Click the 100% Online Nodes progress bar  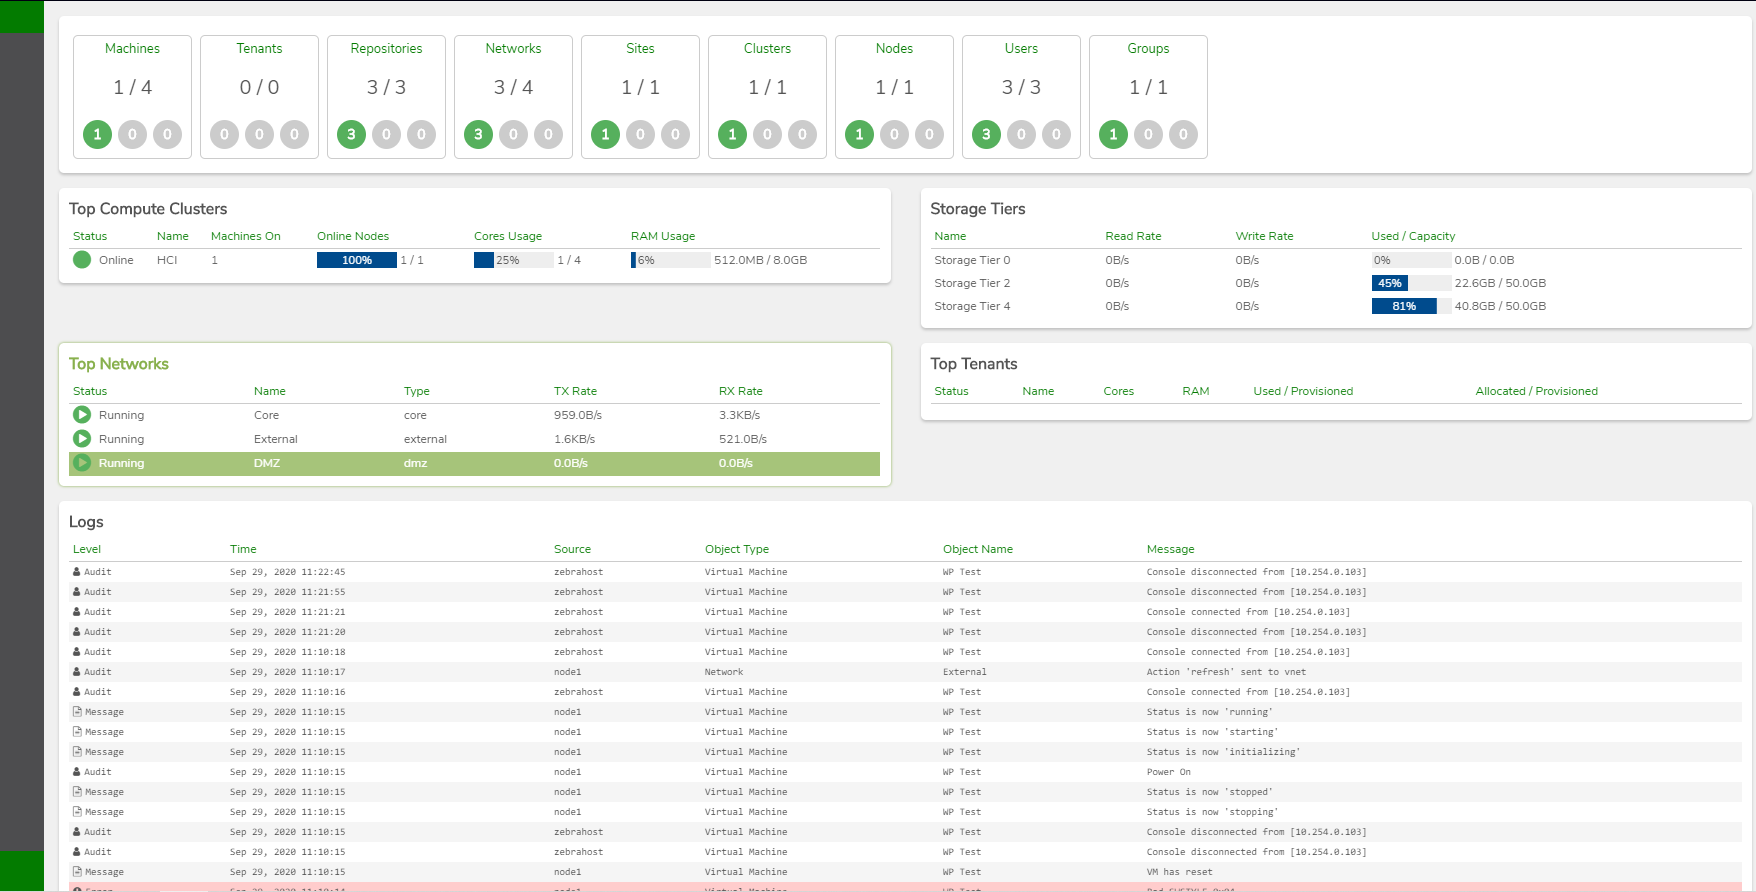point(357,260)
